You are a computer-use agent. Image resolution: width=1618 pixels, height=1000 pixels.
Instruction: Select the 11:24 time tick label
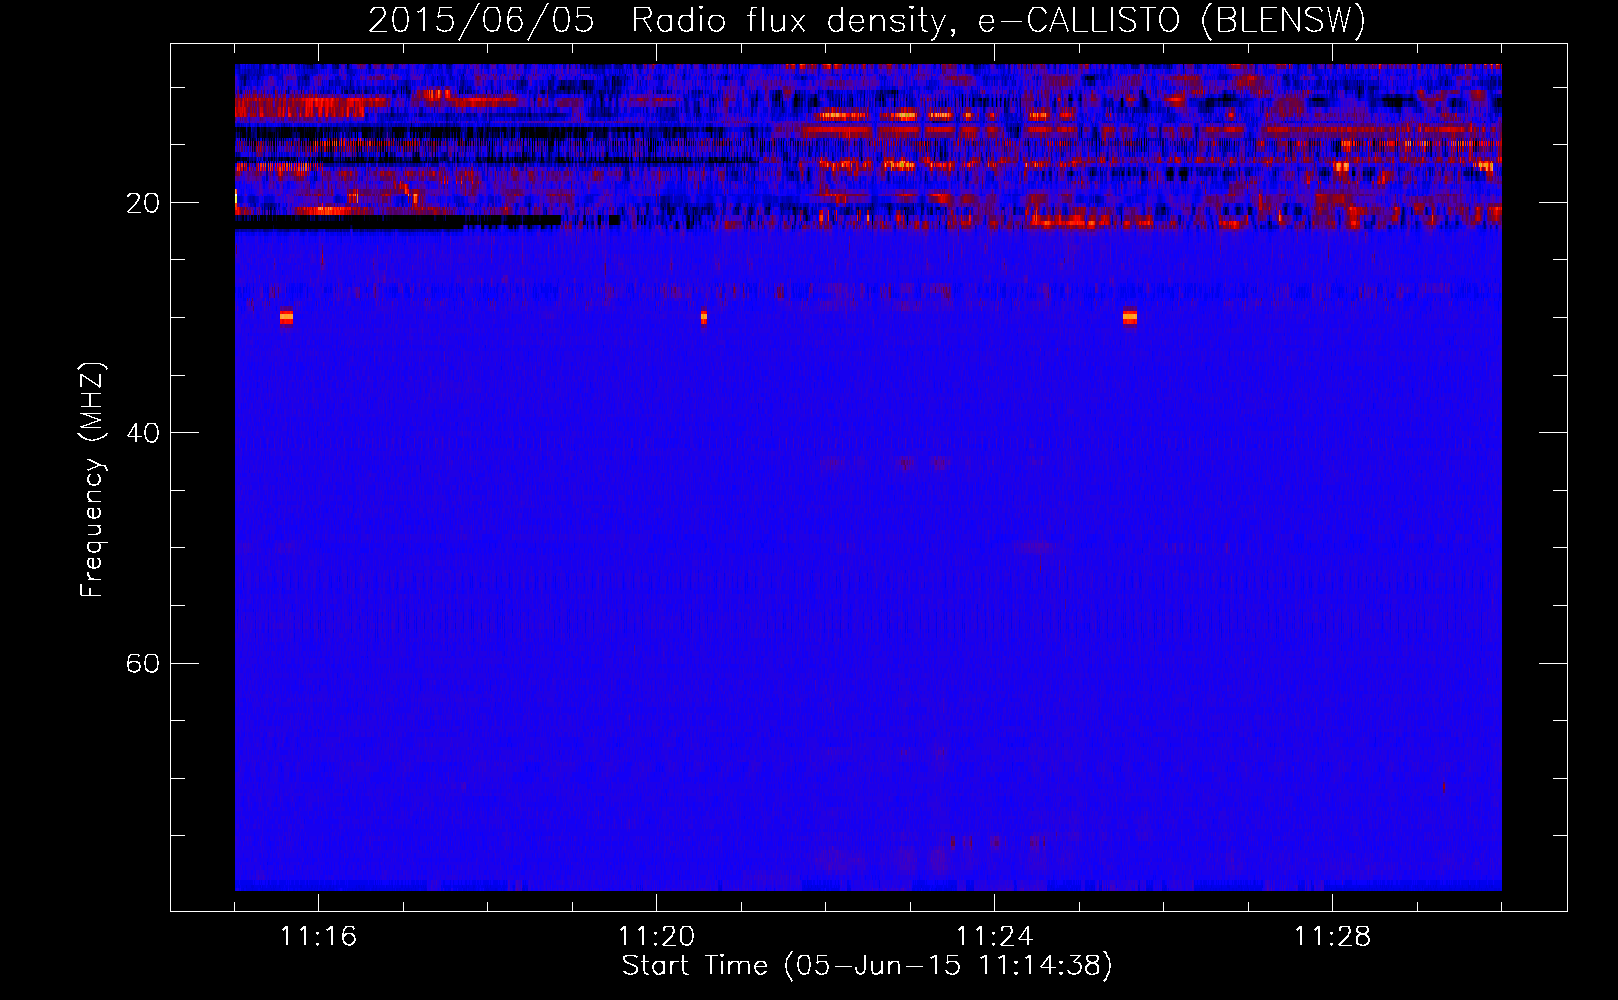[x=994, y=937]
